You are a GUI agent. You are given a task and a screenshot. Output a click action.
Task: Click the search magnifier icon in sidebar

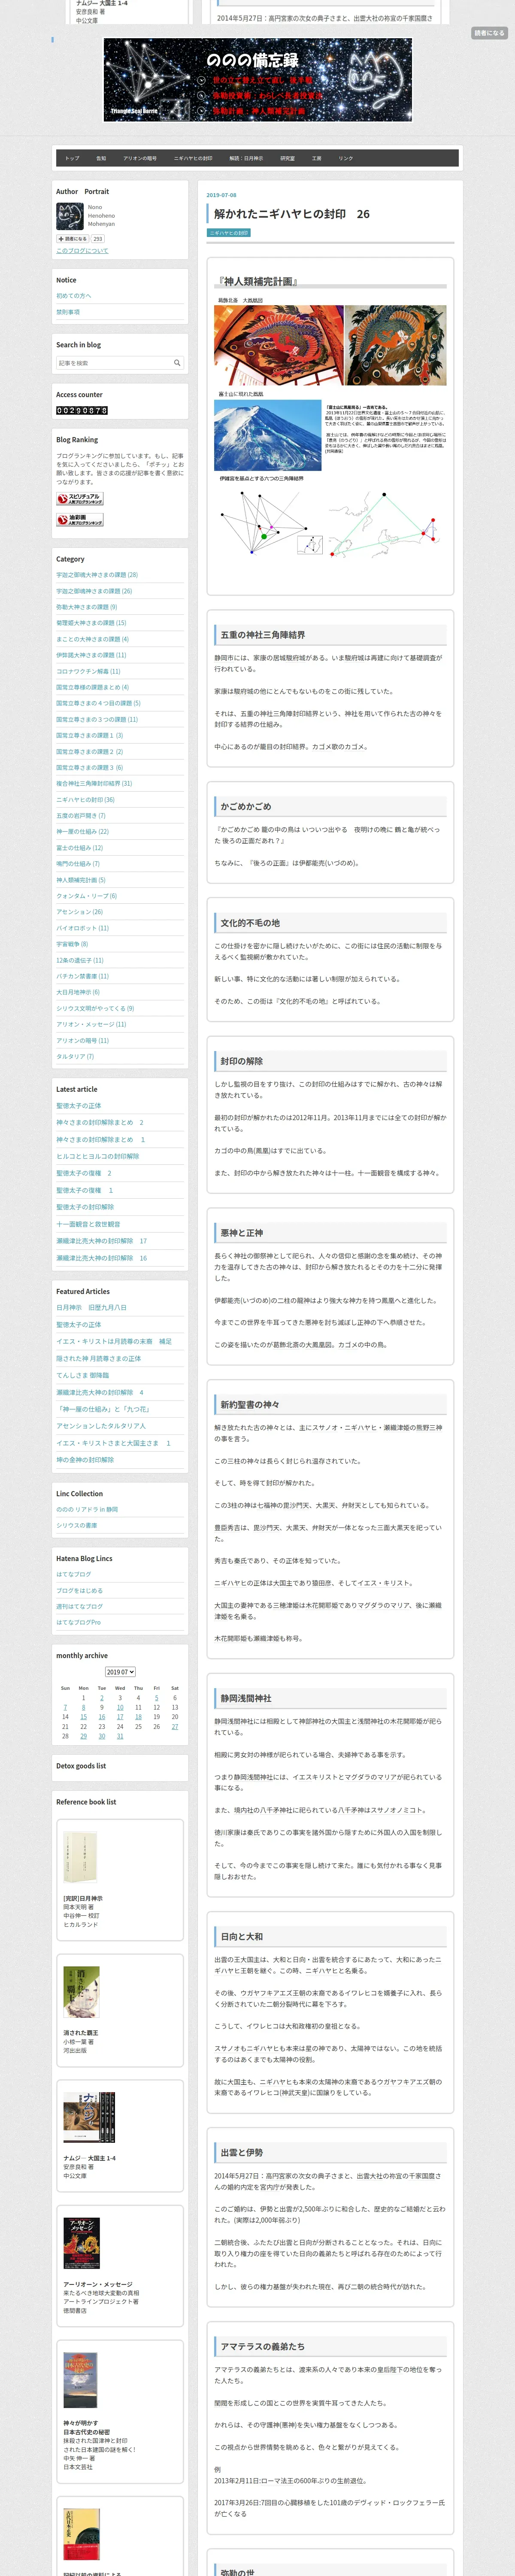[177, 363]
